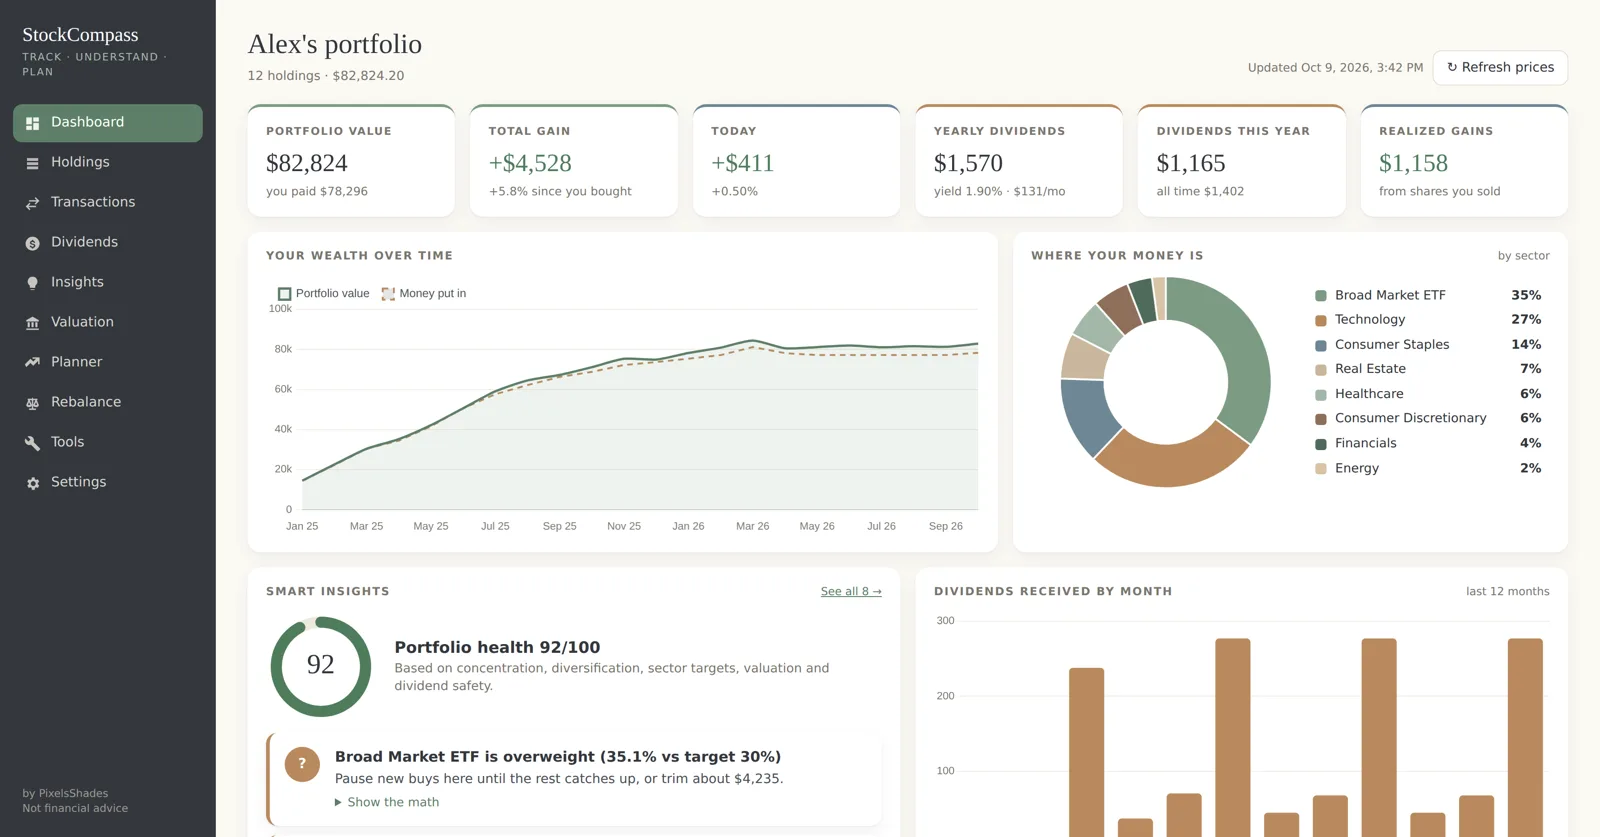Navigate to Dividends
Viewport: 1600px width, 837px height.
108,242
